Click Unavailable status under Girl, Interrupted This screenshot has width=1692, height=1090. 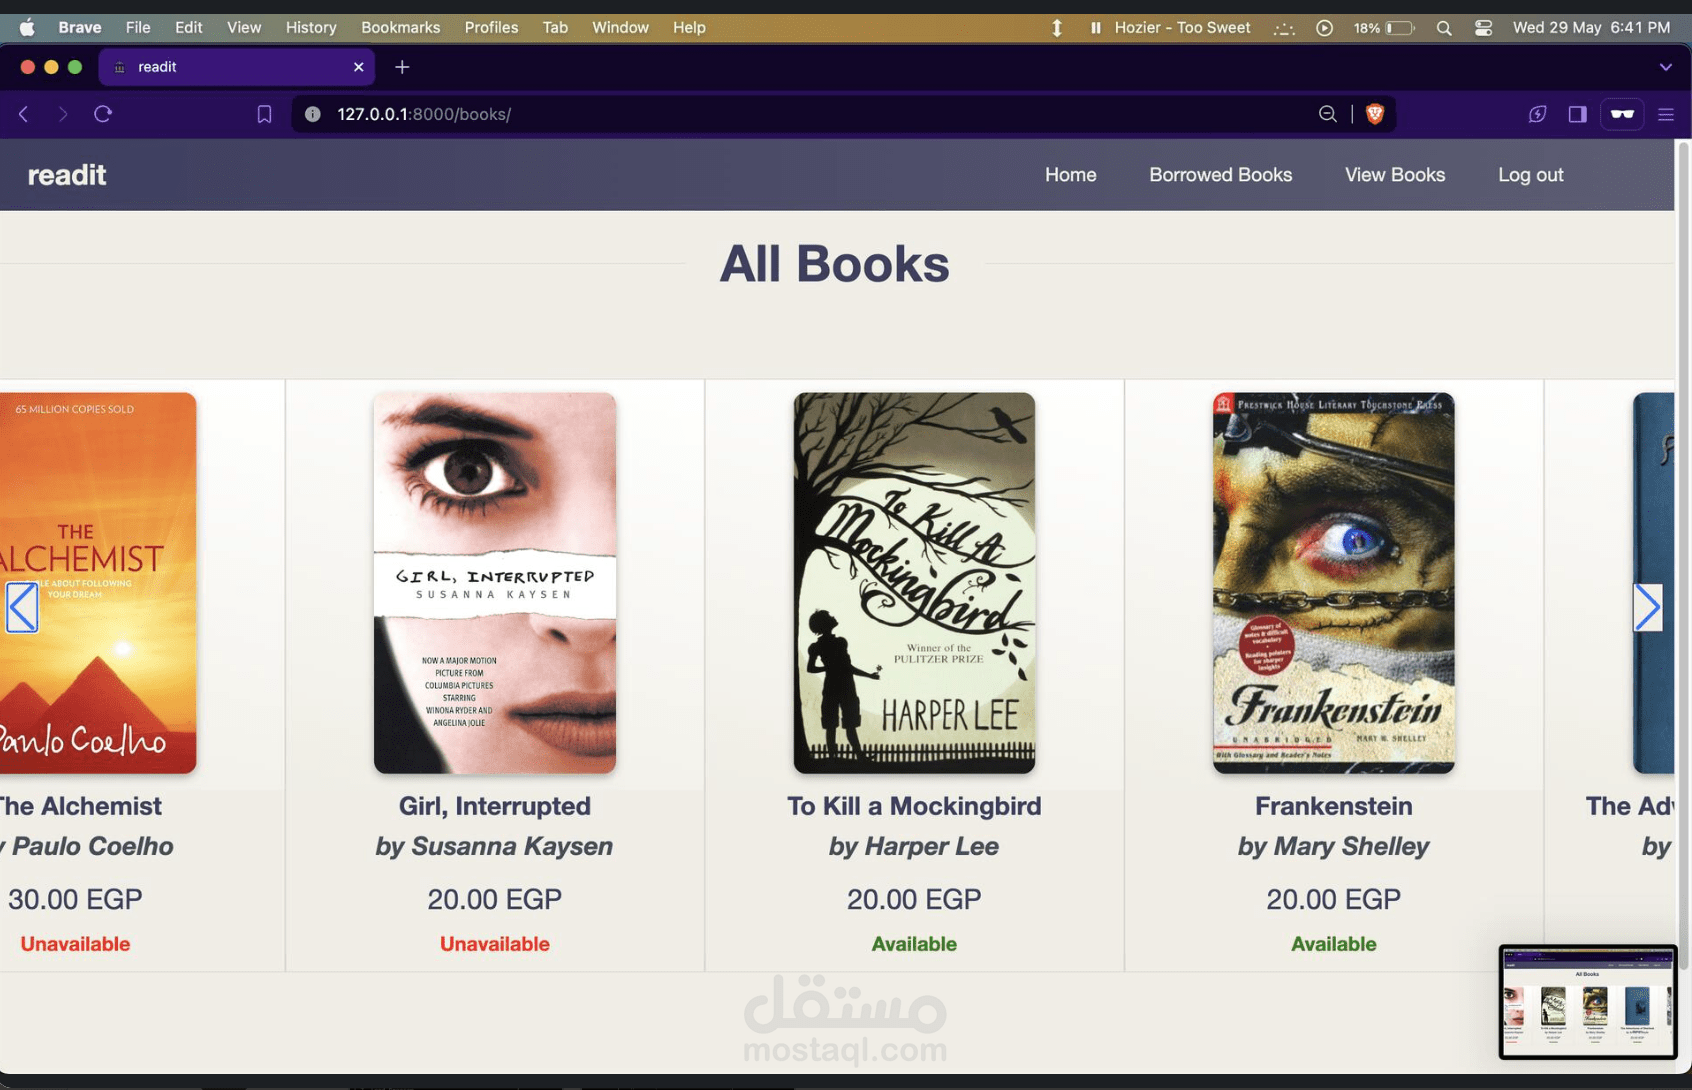tap(495, 944)
